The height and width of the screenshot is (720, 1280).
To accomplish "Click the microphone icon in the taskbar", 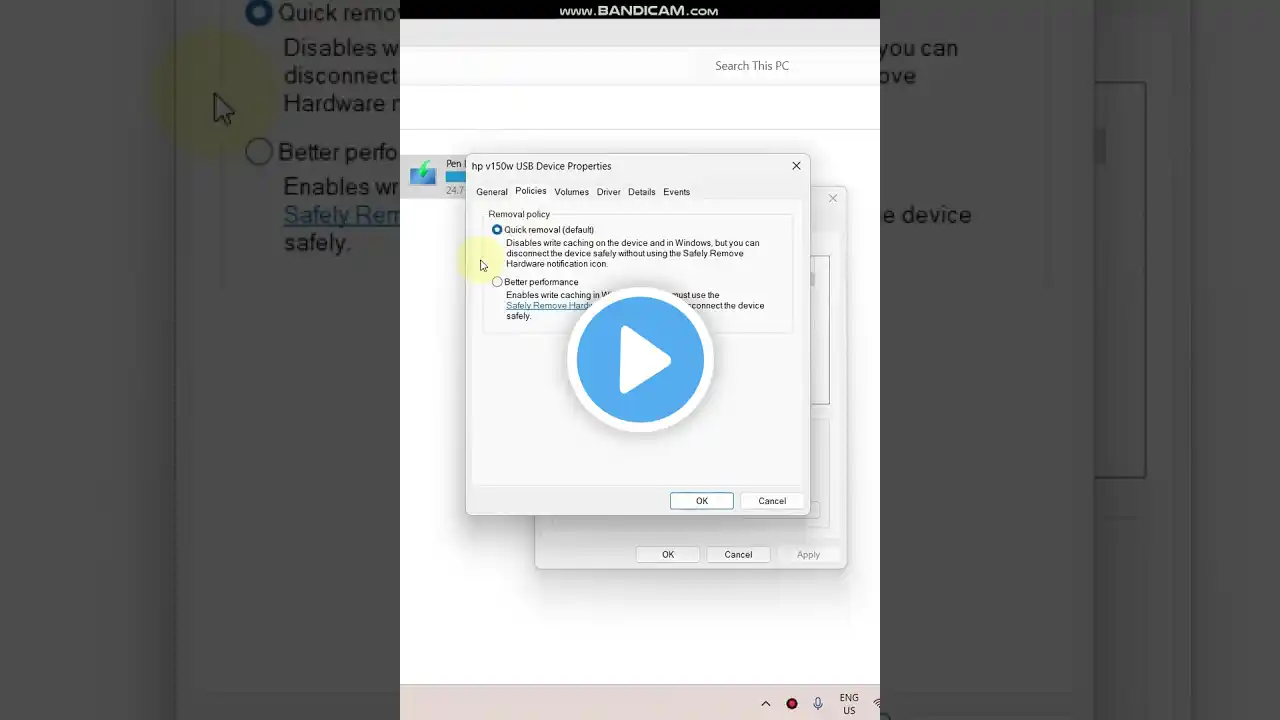I will point(818,704).
